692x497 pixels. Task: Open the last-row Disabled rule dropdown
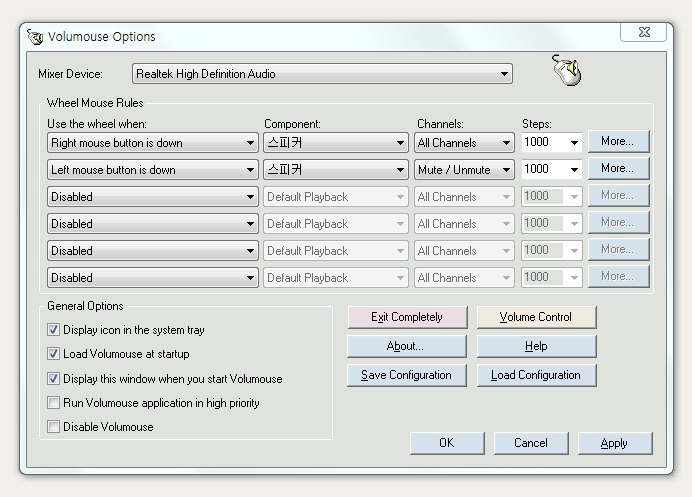click(153, 278)
